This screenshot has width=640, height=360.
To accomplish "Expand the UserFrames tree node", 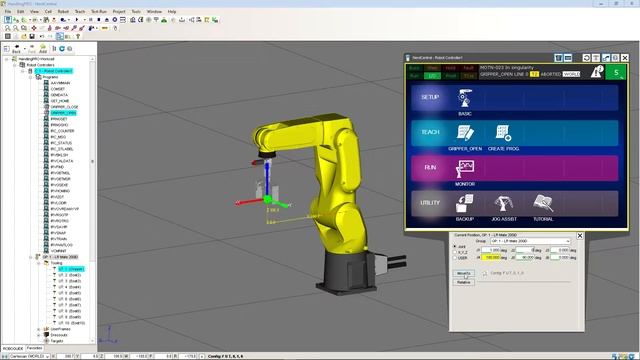I will pos(39,329).
